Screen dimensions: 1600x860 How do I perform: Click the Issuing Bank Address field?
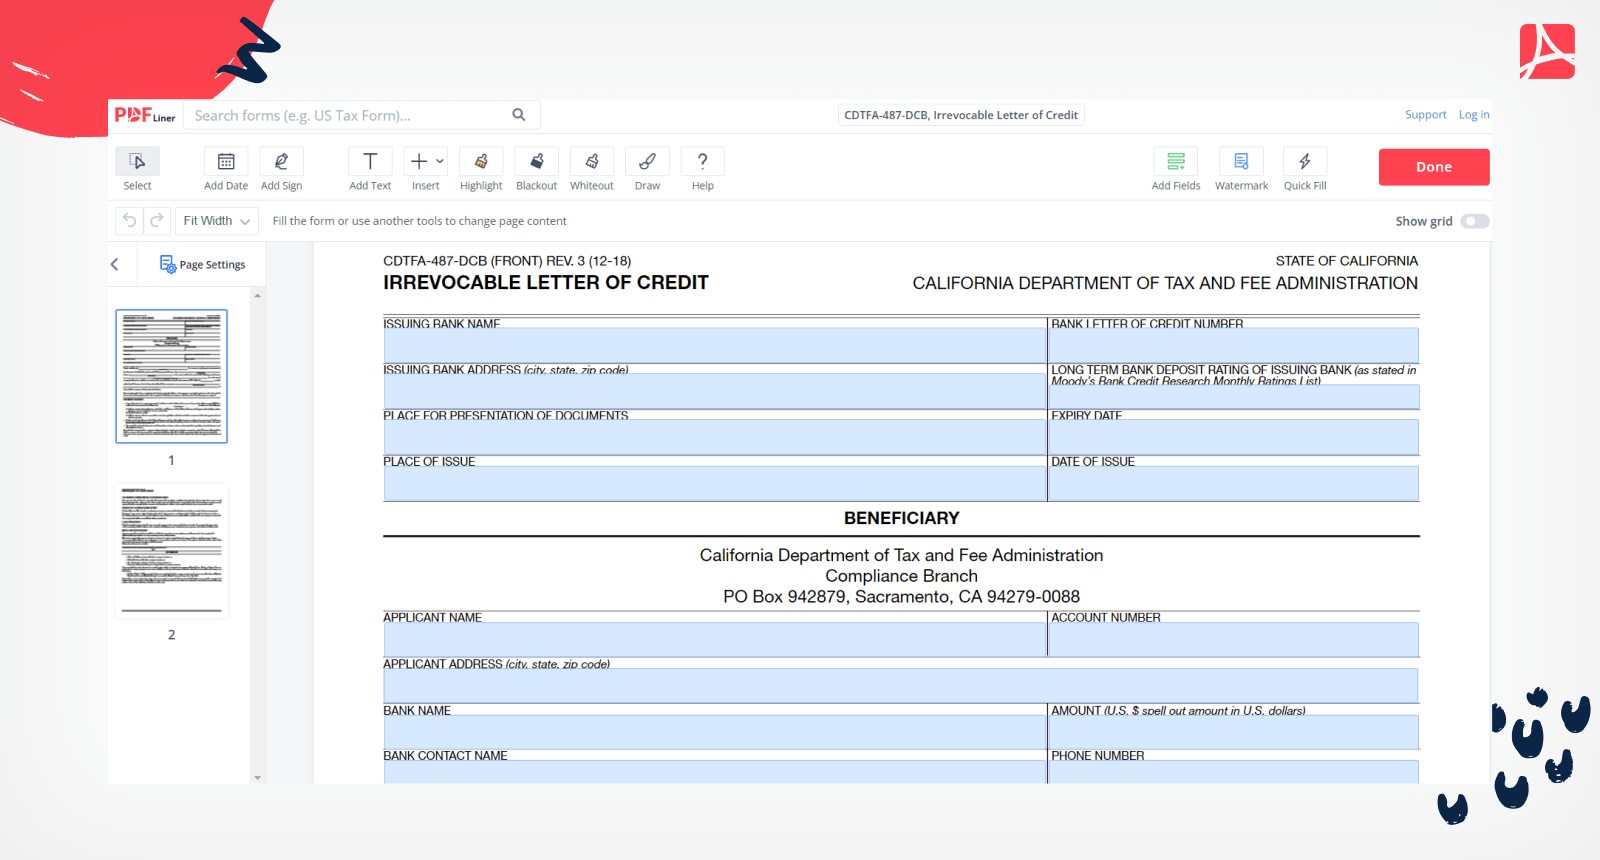pos(714,391)
